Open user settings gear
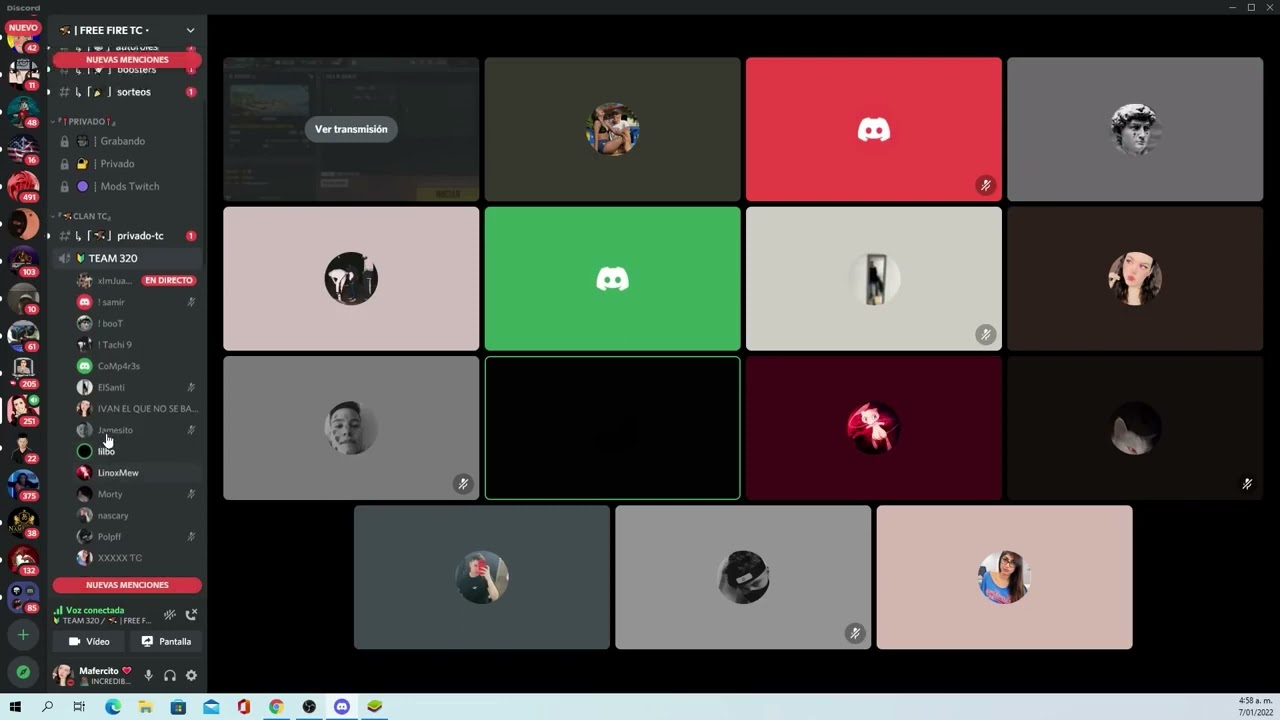Viewport: 1280px width, 720px height. (191, 676)
